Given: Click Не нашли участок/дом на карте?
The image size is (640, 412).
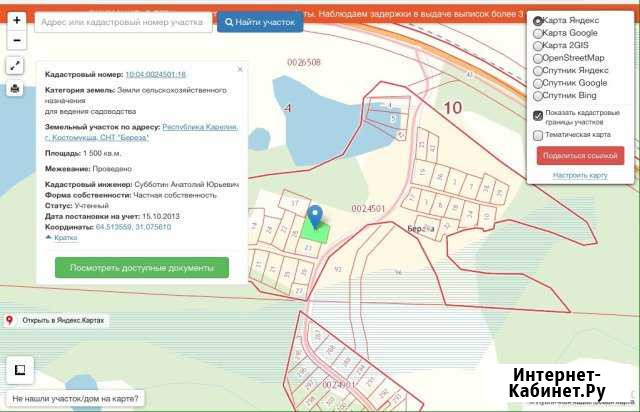Looking at the screenshot, I should pos(75,399).
